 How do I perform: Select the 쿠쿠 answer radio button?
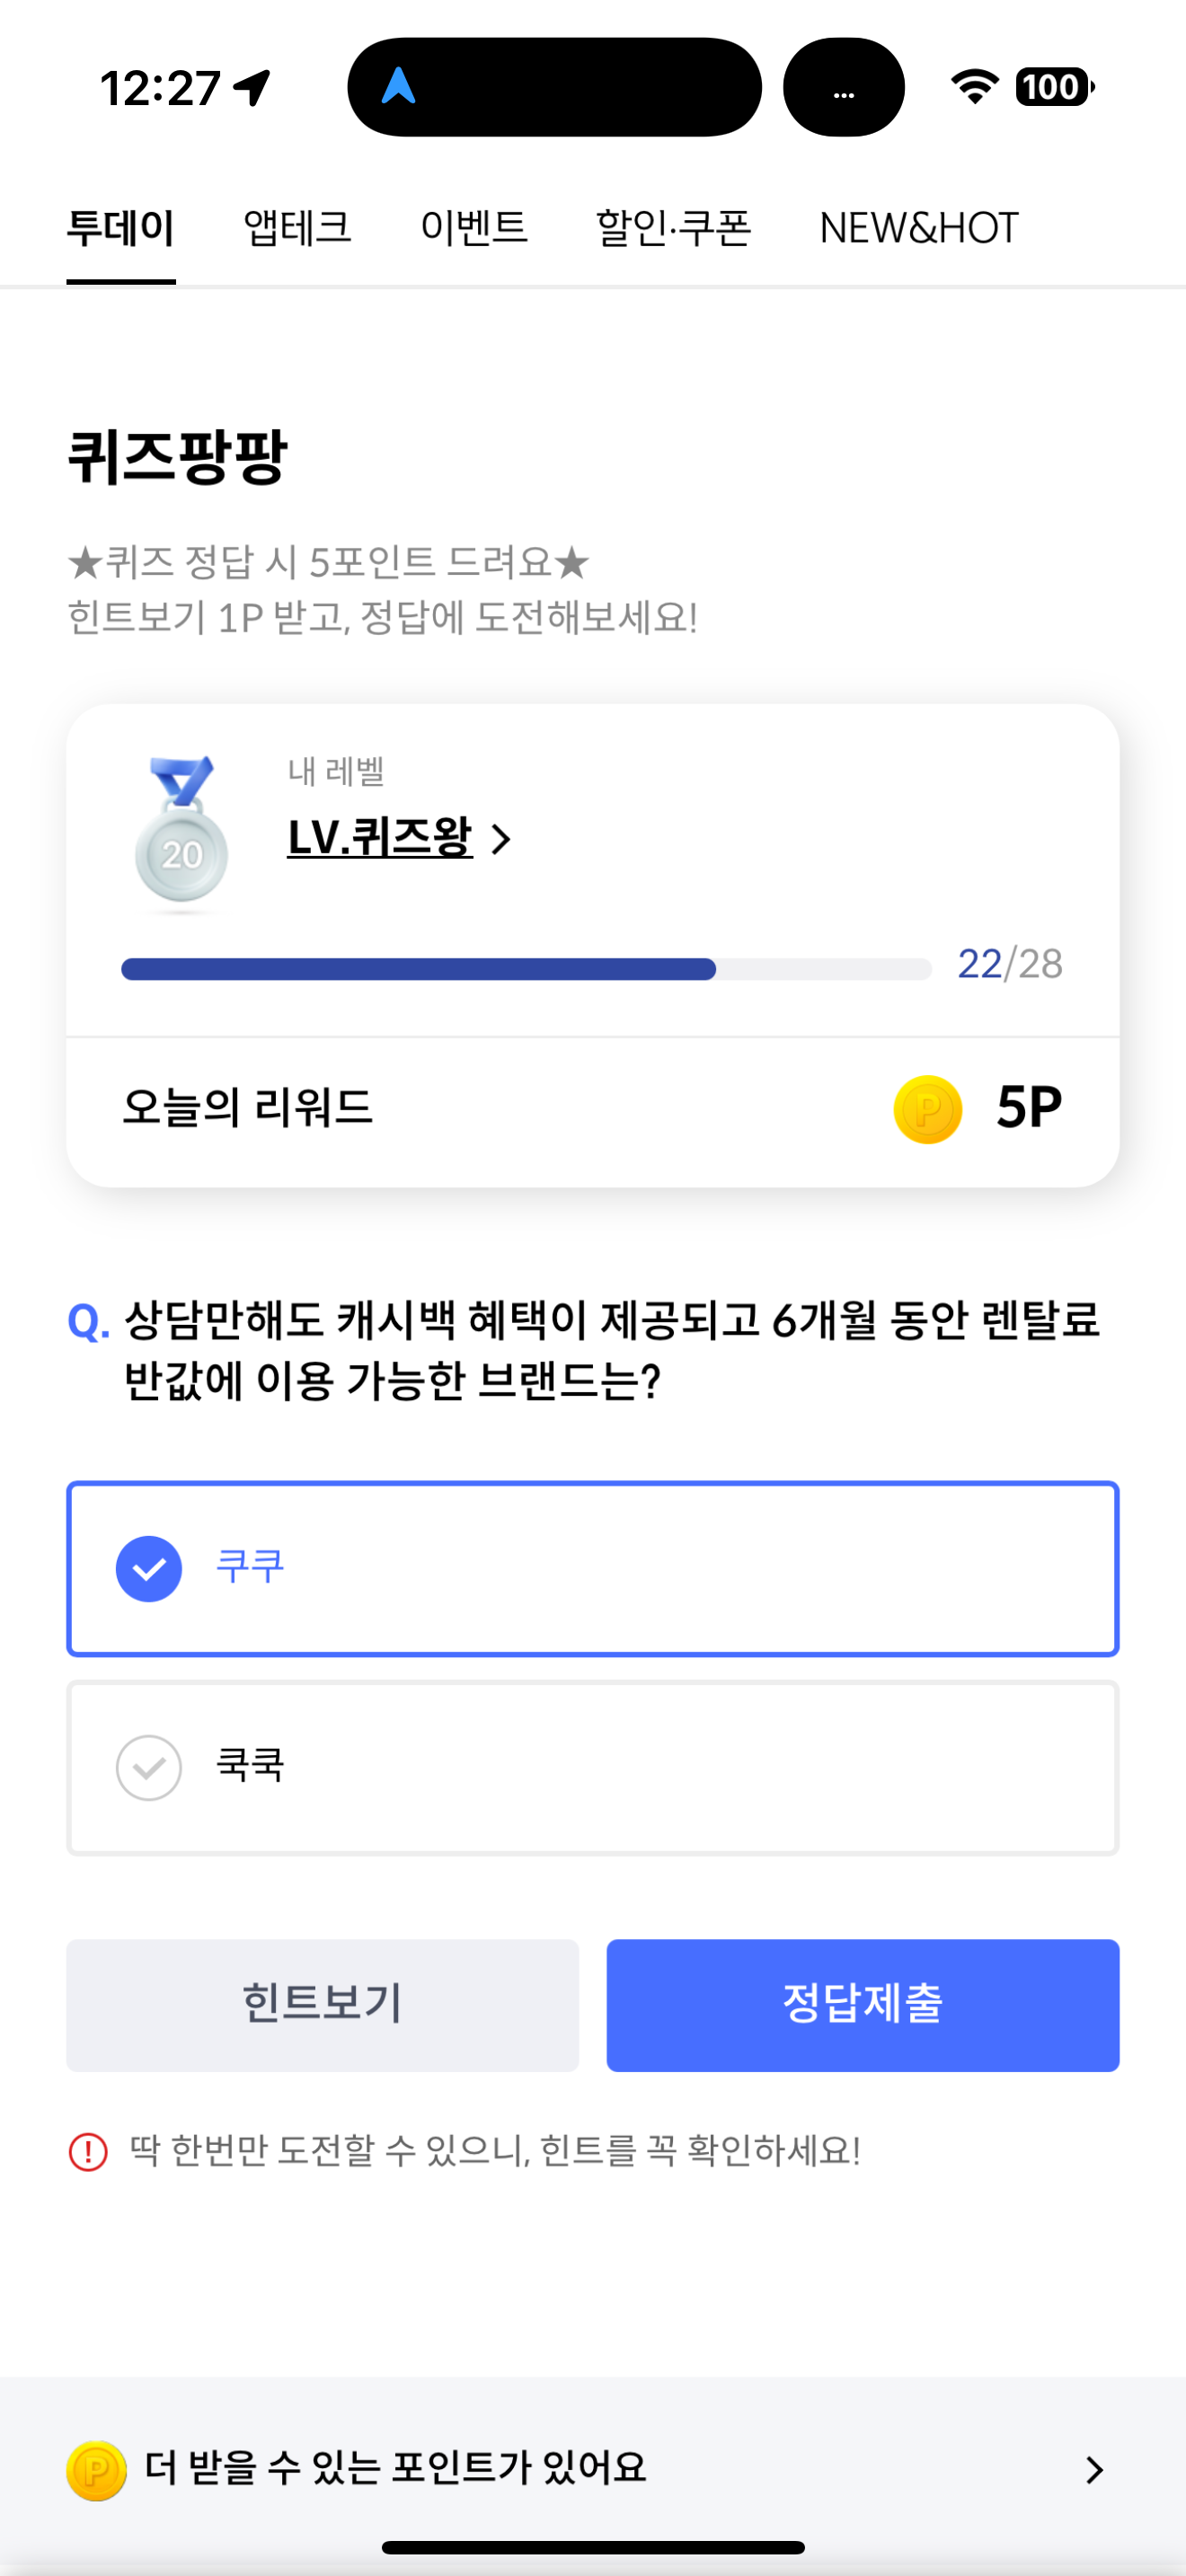pyautogui.click(x=149, y=1569)
